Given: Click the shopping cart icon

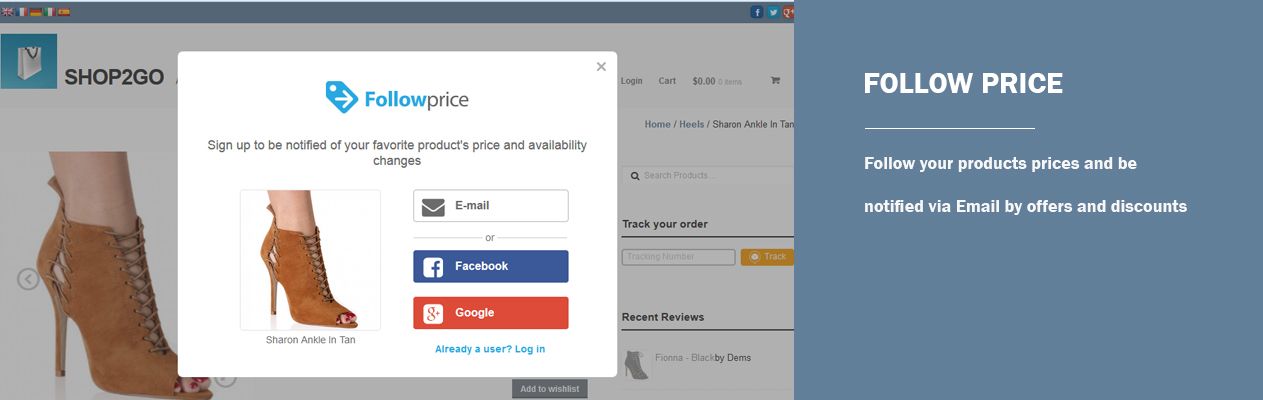Looking at the screenshot, I should pyautogui.click(x=774, y=81).
